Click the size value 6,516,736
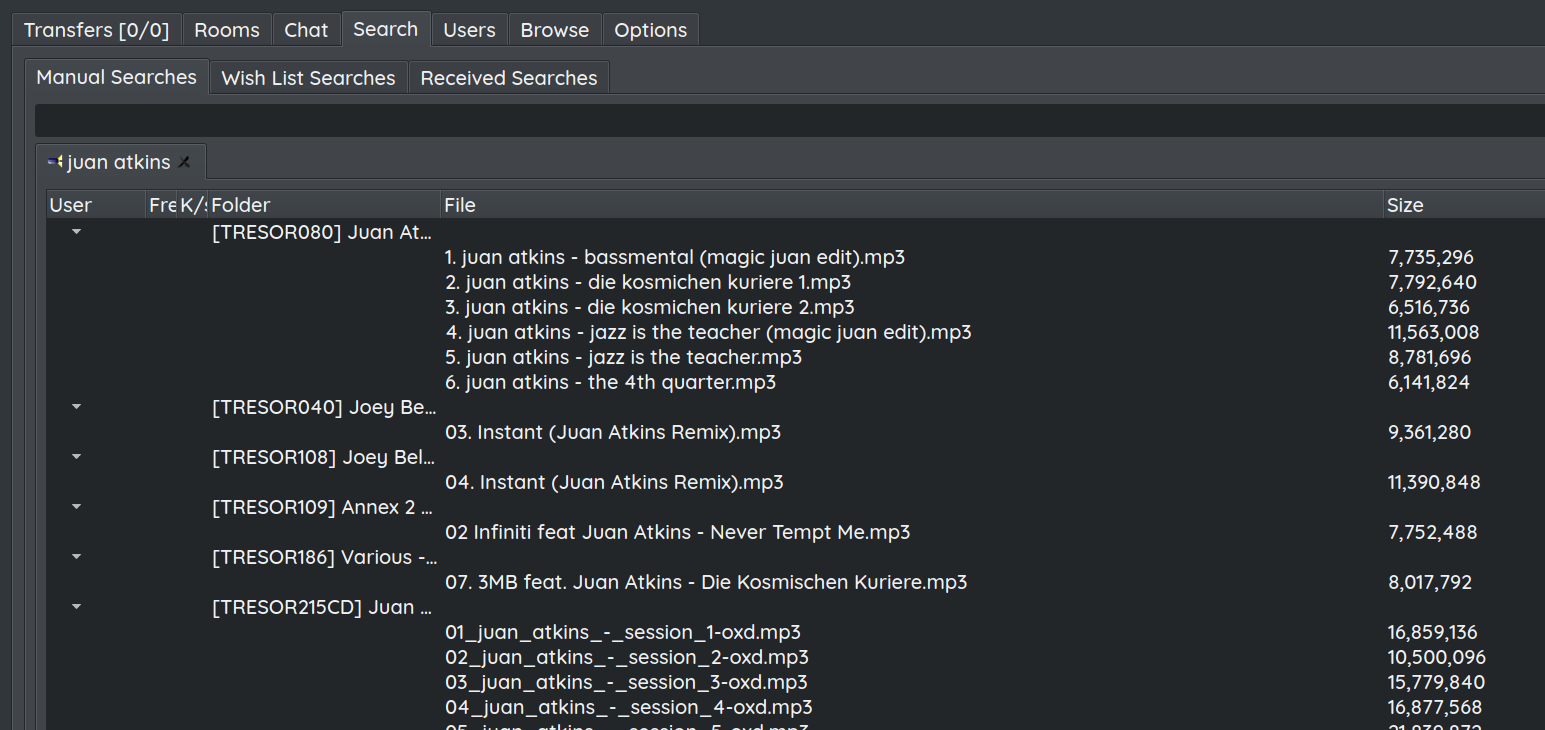1545x730 pixels. pyautogui.click(x=1429, y=307)
